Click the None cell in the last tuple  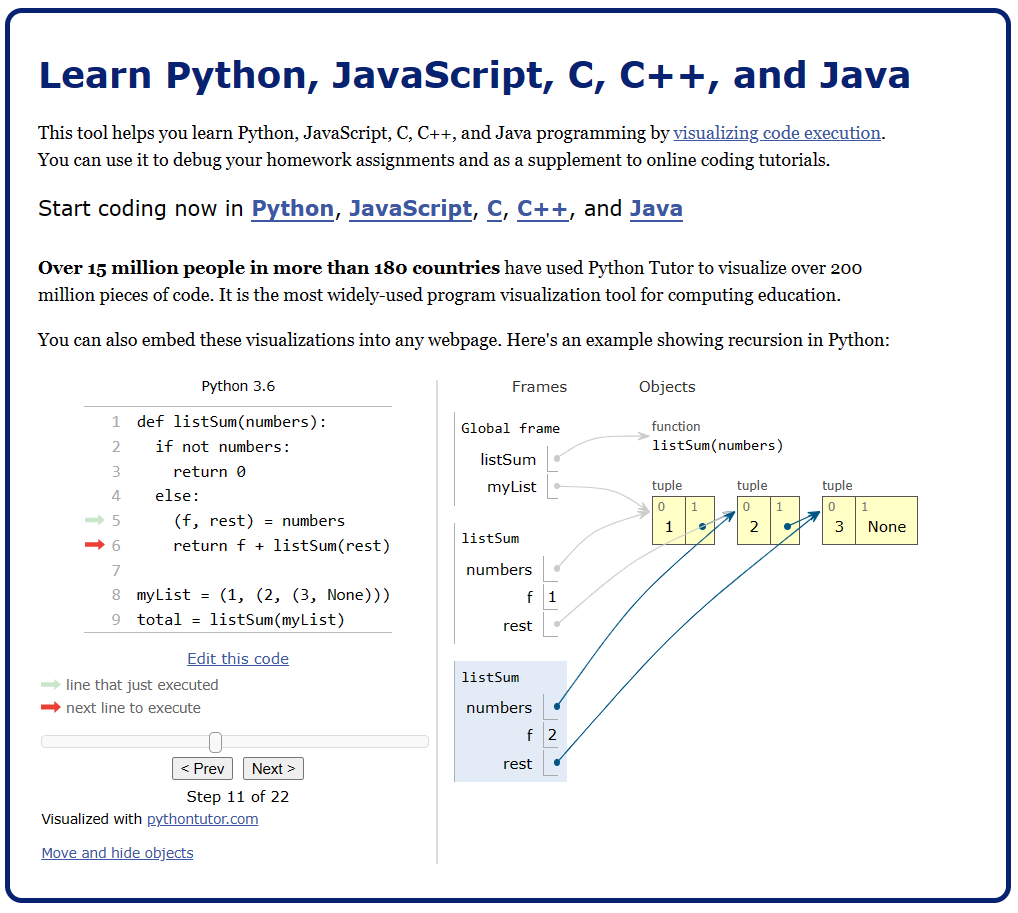tap(886, 521)
